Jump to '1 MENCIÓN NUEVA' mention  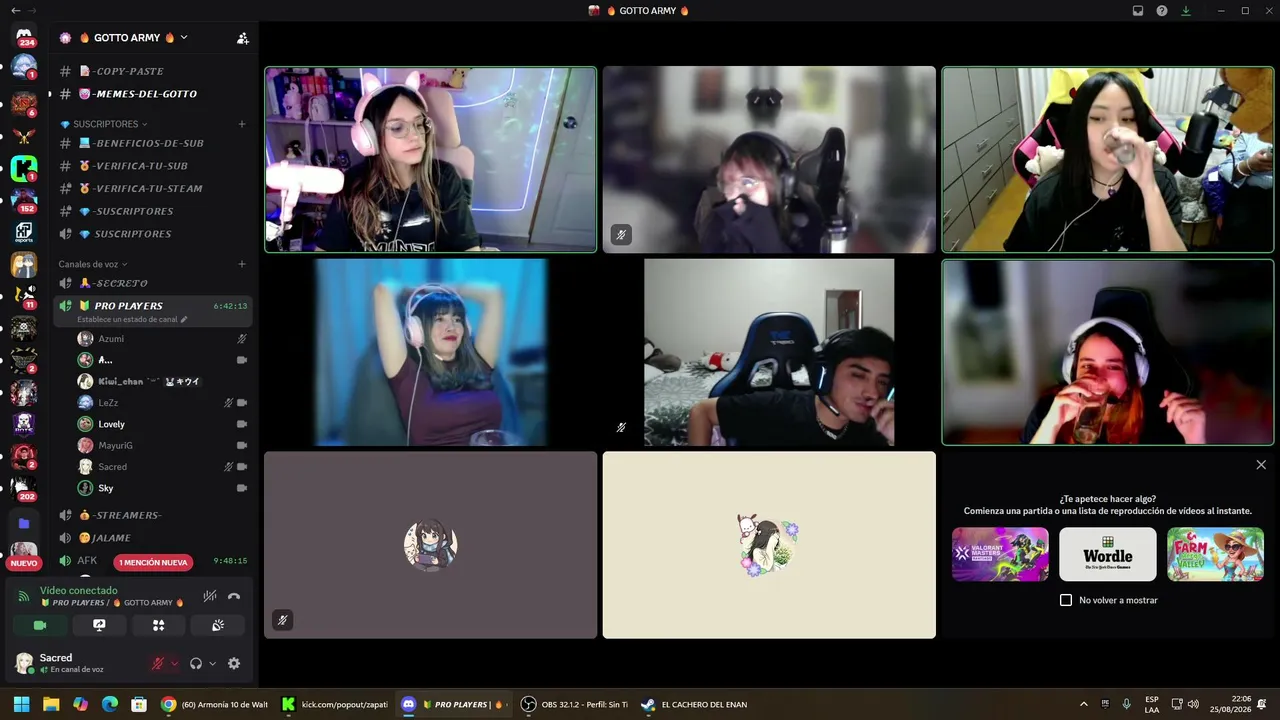(x=153, y=562)
